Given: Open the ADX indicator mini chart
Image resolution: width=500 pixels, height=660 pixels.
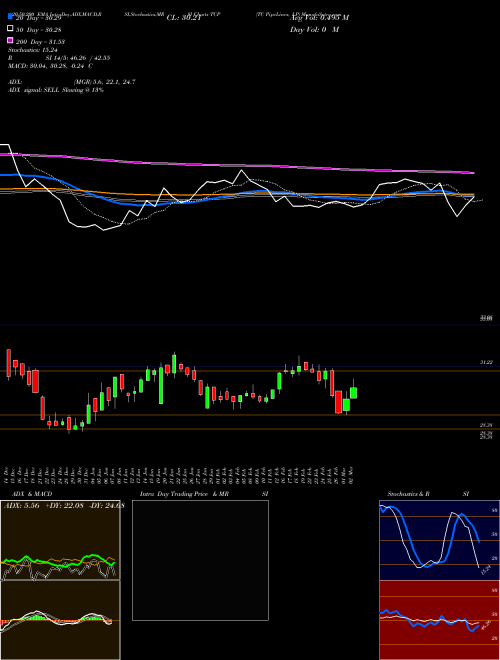Looking at the screenshot, I should (60, 540).
